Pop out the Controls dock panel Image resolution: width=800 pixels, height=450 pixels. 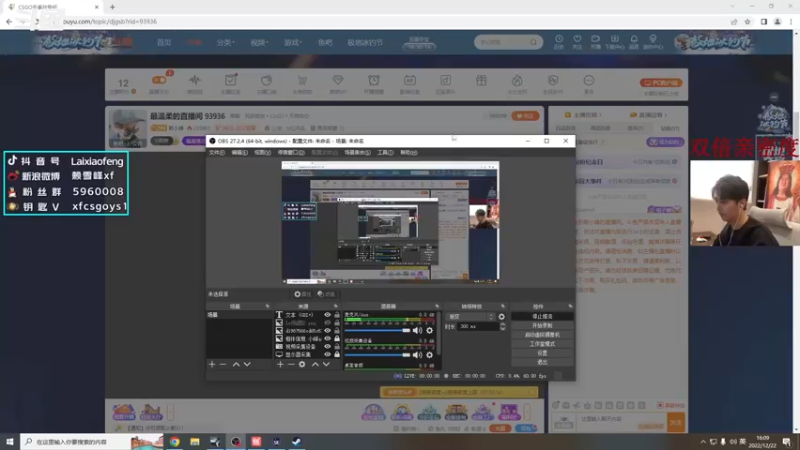pyautogui.click(x=570, y=306)
